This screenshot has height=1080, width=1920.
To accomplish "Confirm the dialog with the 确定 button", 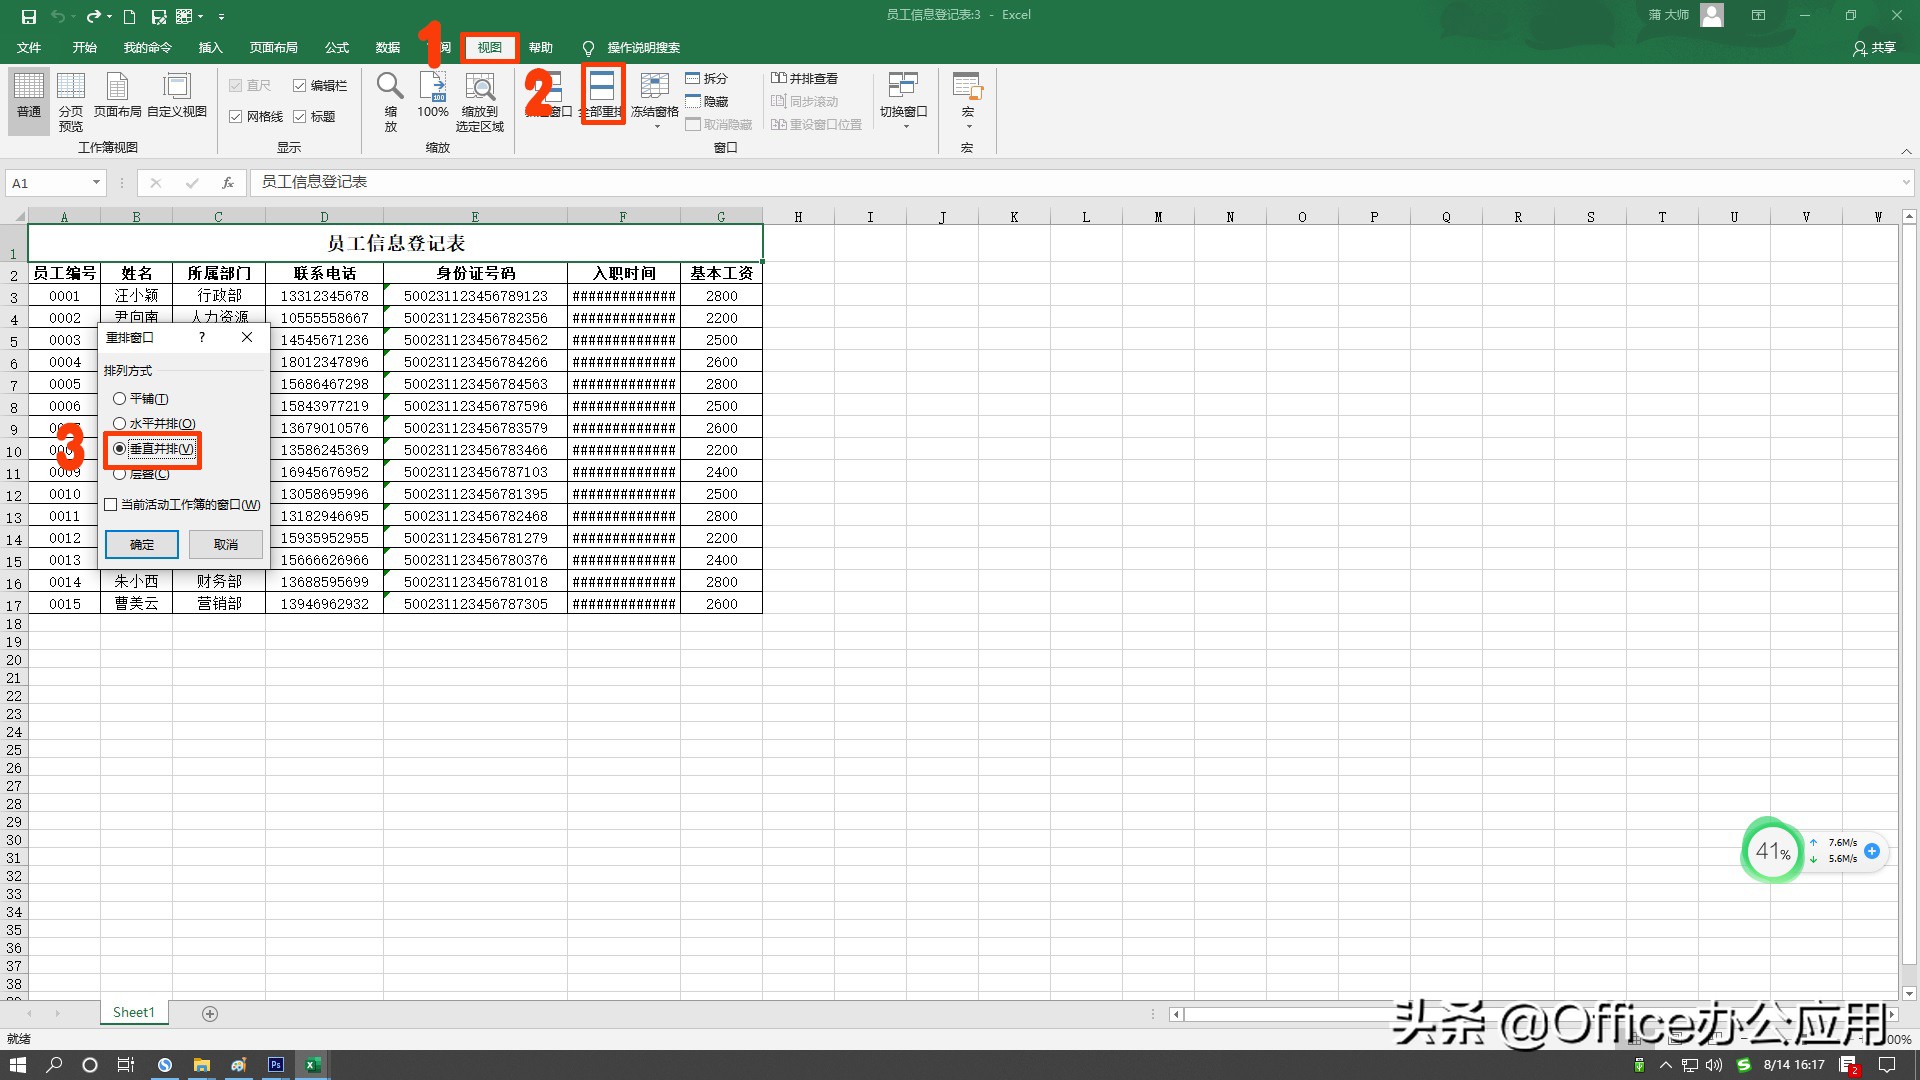I will pyautogui.click(x=142, y=545).
